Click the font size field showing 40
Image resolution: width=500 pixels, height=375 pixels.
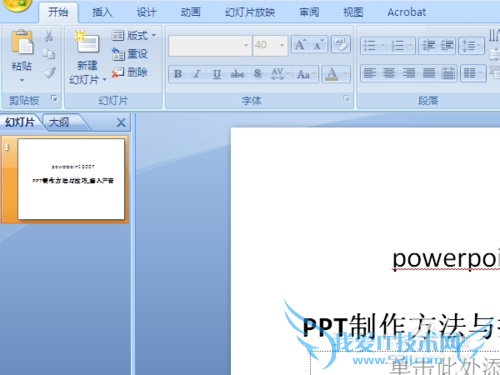click(265, 45)
